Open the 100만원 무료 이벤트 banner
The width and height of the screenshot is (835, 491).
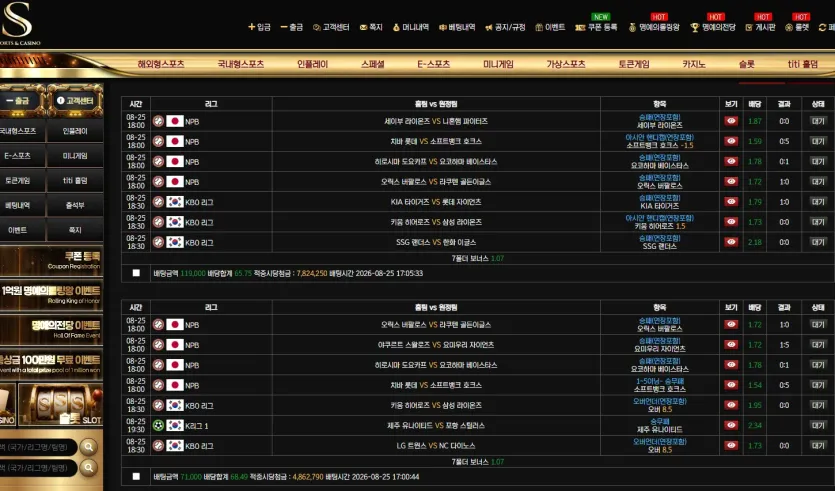click(51, 364)
